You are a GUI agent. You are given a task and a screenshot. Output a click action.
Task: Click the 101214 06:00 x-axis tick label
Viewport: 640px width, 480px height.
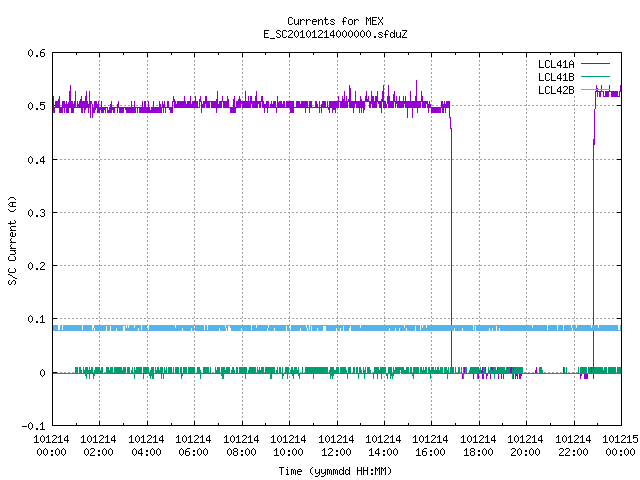[x=193, y=445]
